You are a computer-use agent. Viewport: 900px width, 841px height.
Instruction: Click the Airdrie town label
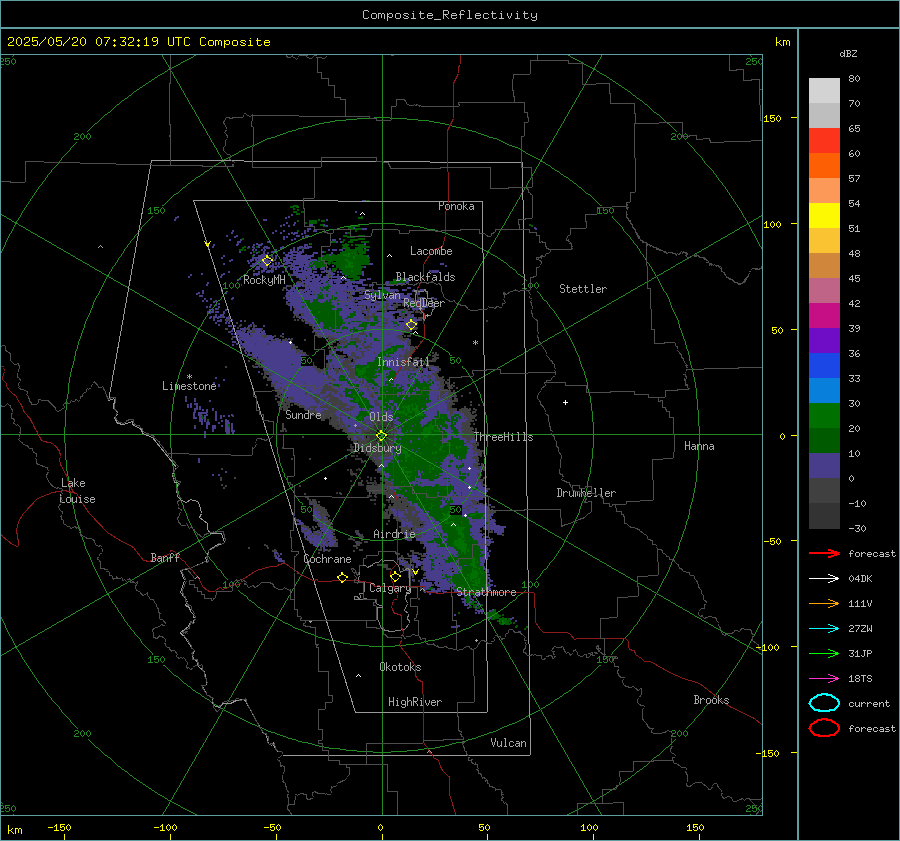394,534
